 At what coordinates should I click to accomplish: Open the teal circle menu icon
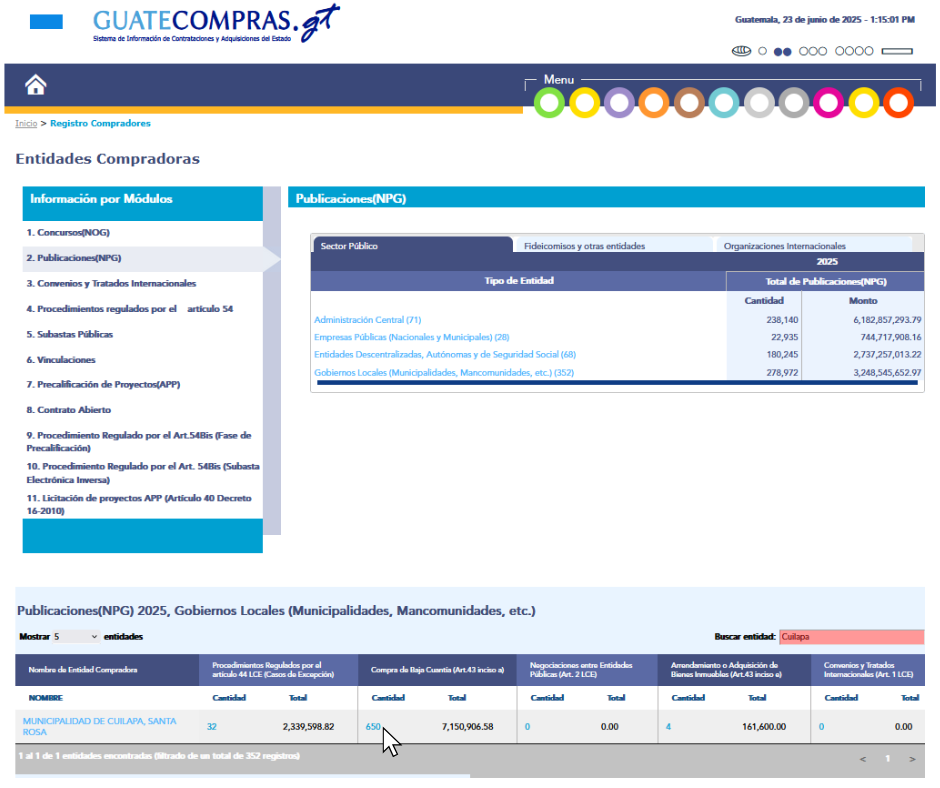click(x=724, y=103)
